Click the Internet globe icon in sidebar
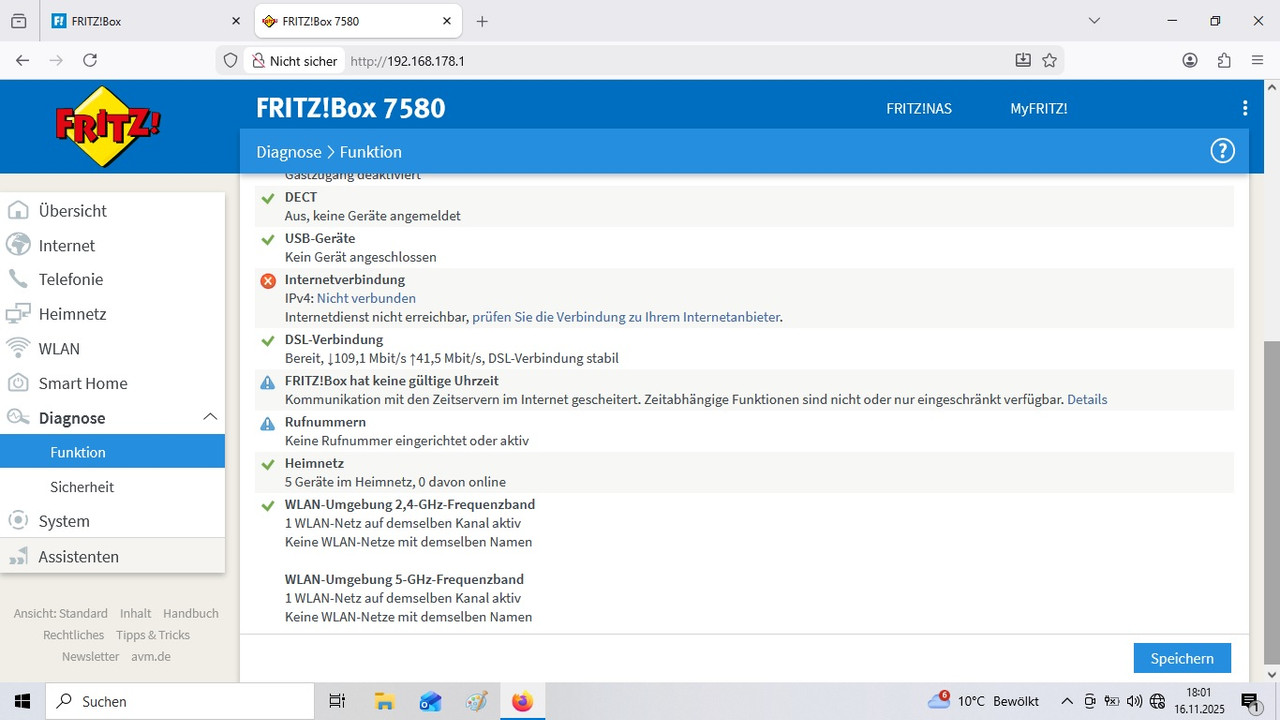This screenshot has height=720, width=1280. [x=18, y=245]
